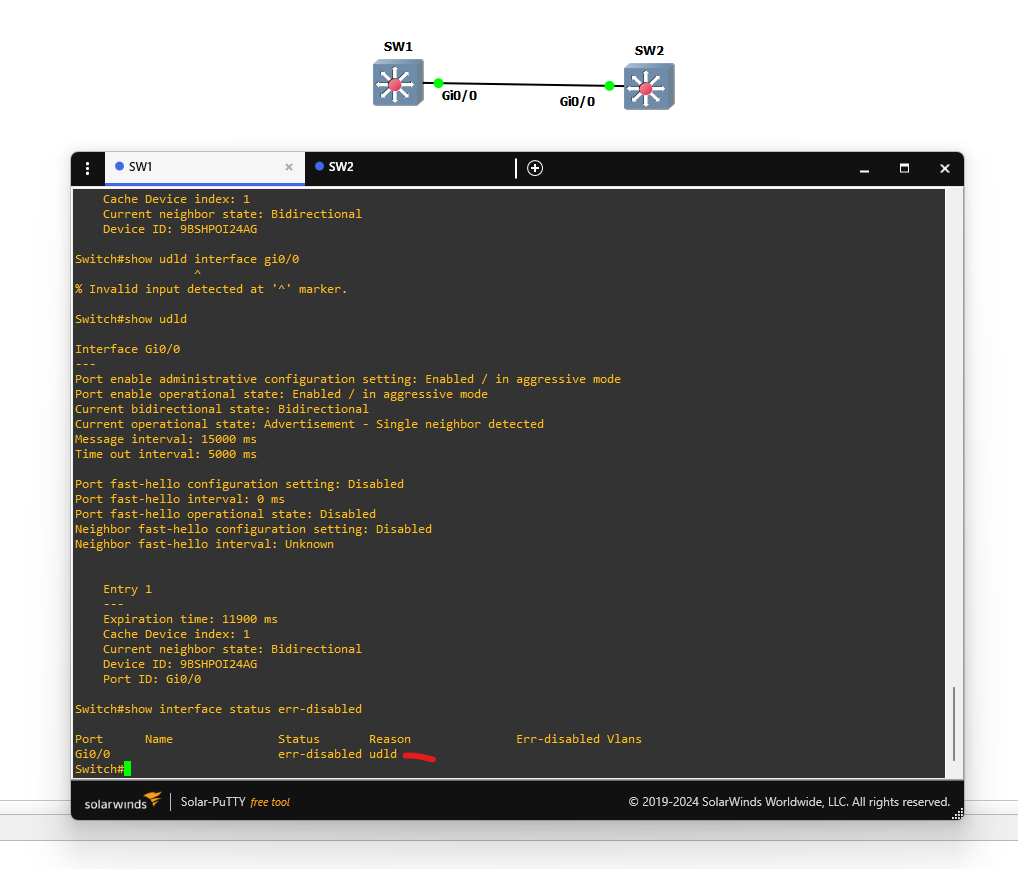Click 'Current bidirectional state: Bidirectional' line

[x=221, y=409]
